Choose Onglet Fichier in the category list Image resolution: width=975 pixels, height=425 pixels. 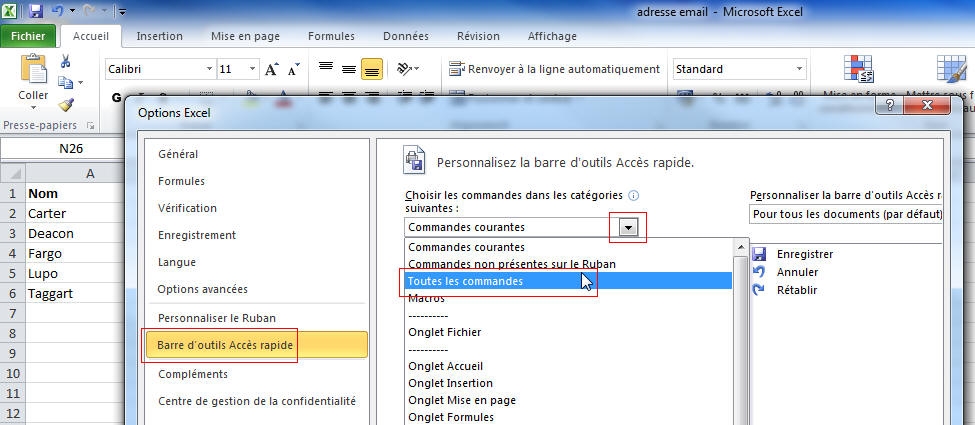568,332
